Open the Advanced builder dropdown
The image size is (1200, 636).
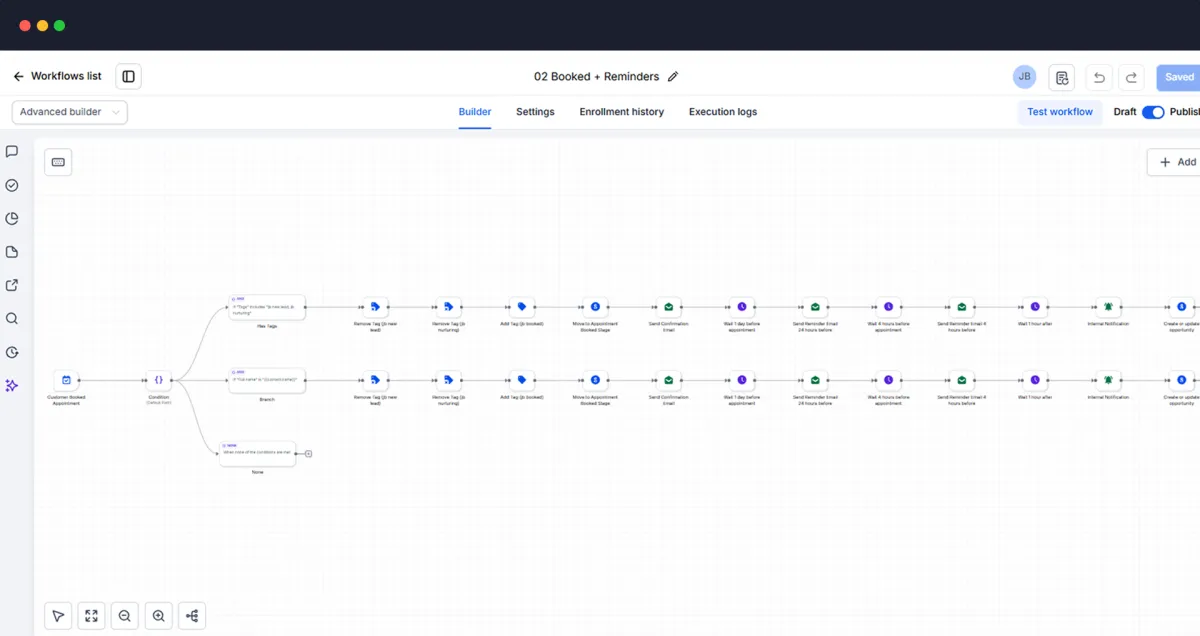coord(70,112)
